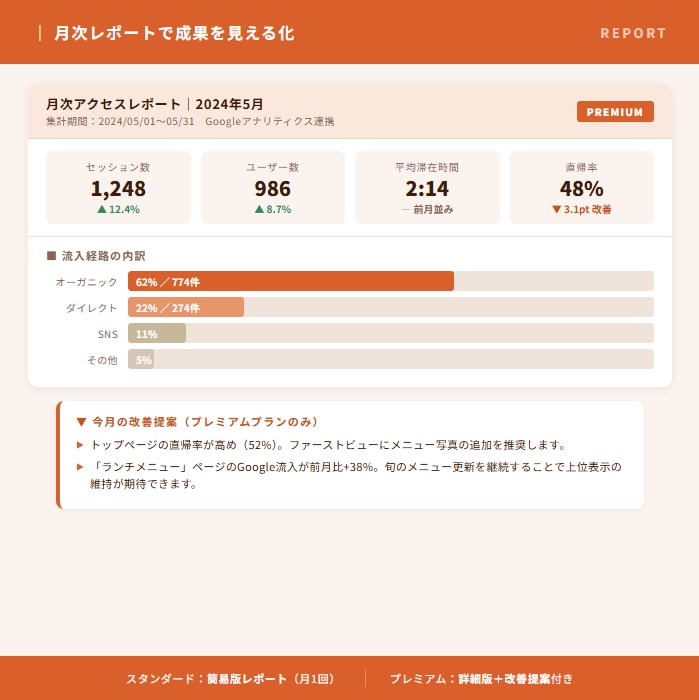Click the 前月並み indicator
The width and height of the screenshot is (699, 700).
point(427,209)
